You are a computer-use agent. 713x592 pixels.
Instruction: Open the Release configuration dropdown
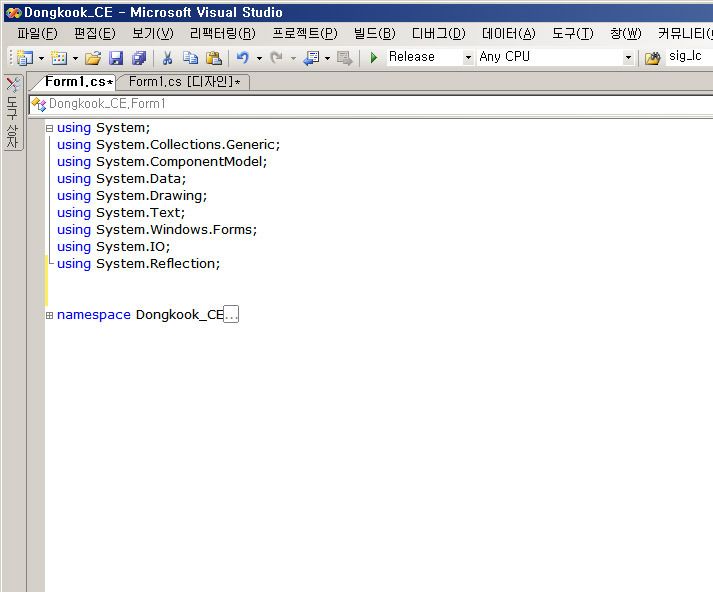tap(468, 58)
